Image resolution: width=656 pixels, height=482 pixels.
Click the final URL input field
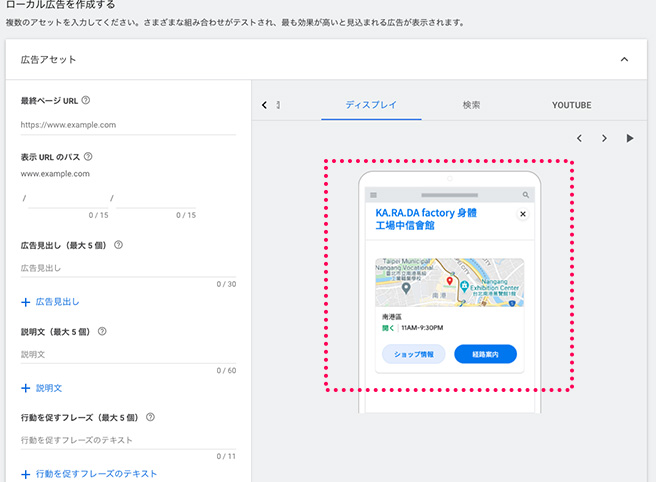128,125
